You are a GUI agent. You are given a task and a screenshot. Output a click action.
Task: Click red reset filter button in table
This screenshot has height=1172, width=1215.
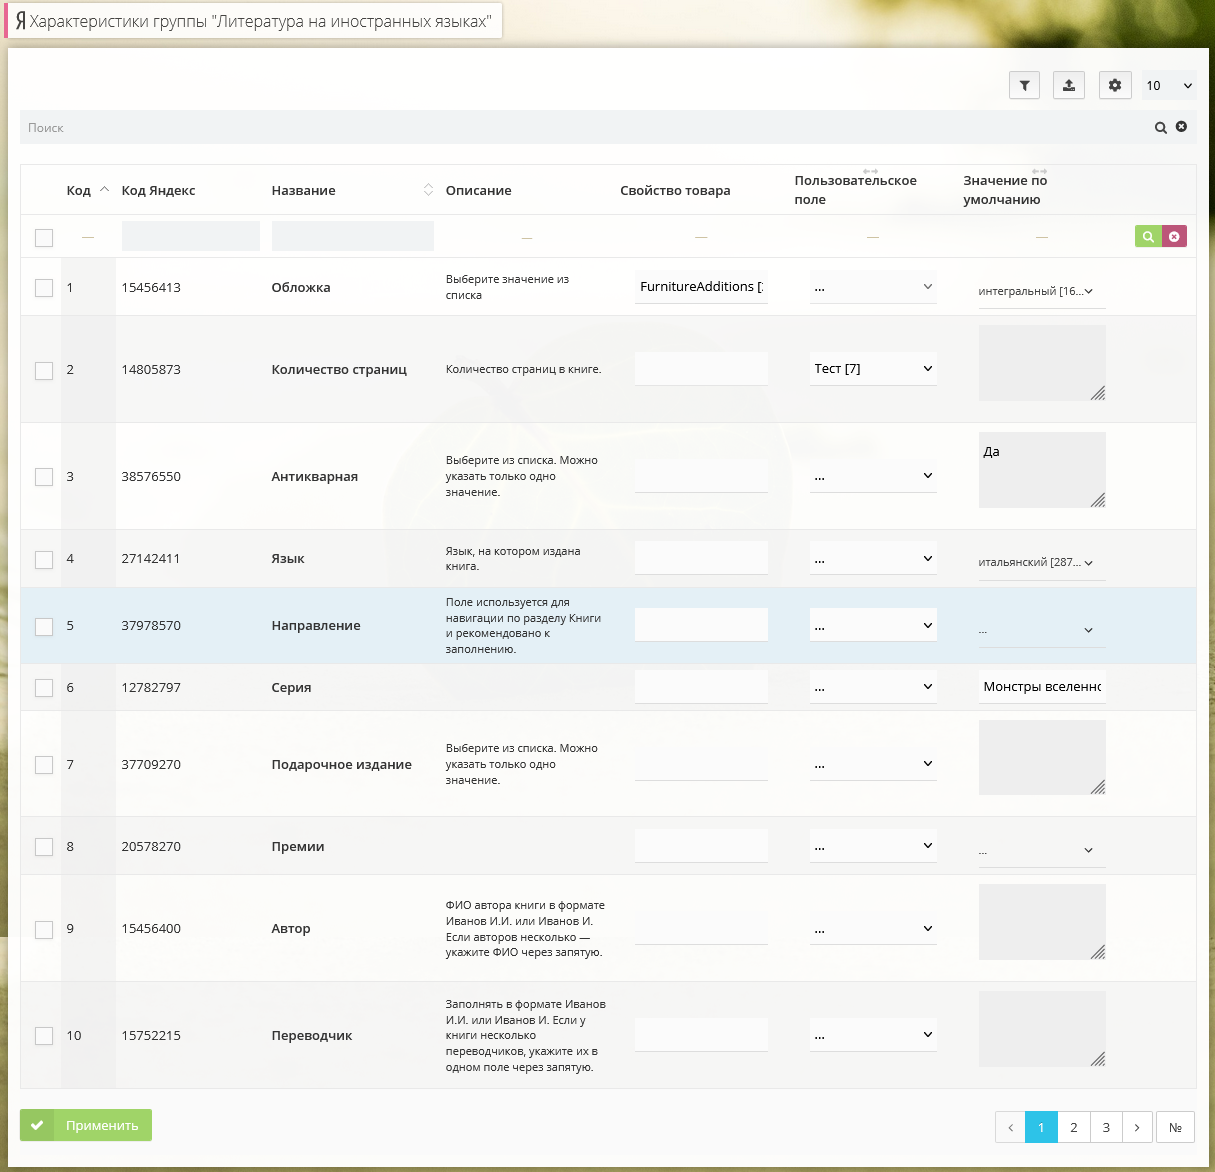coord(1174,237)
